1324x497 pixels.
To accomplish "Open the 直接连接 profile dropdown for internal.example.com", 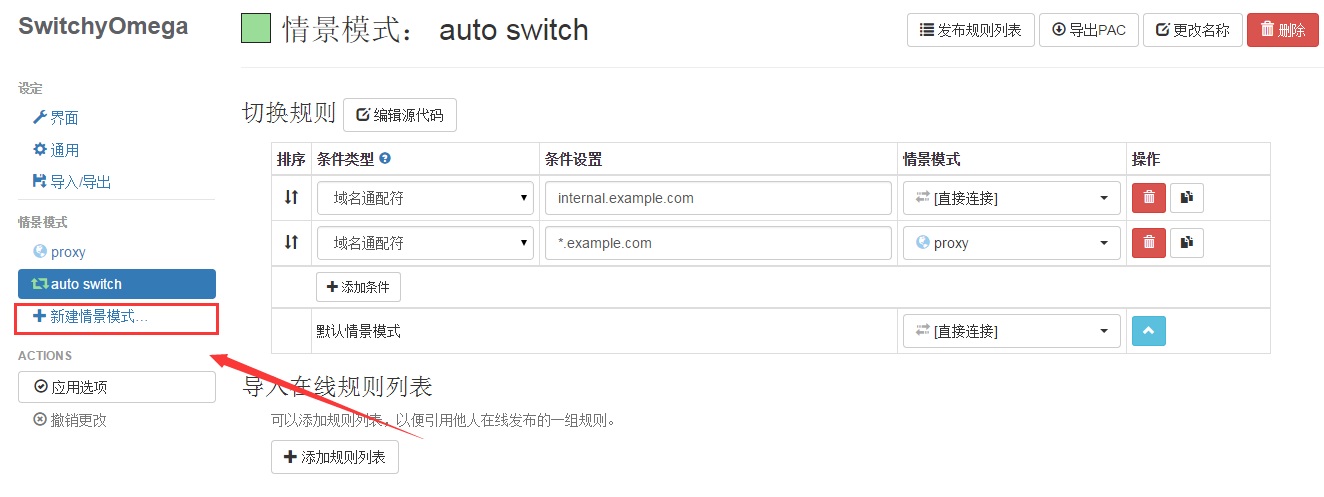I will tap(1011, 198).
